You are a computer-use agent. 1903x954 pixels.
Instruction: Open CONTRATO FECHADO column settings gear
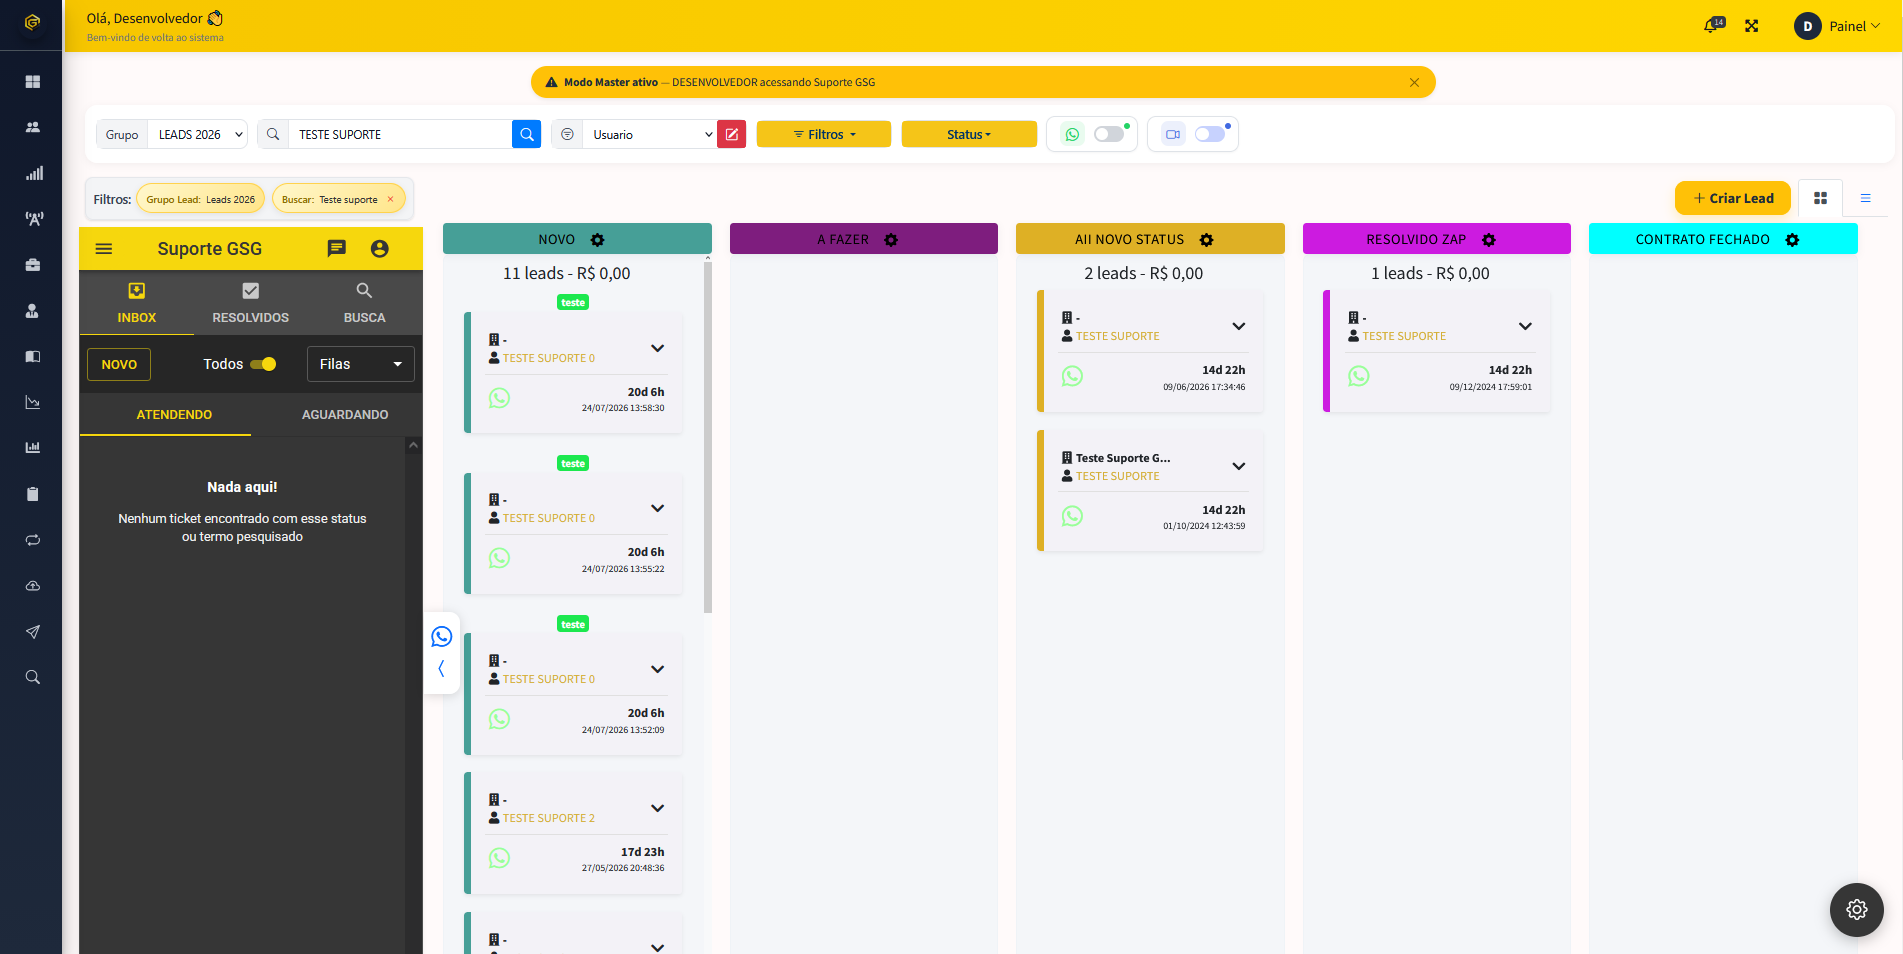click(1793, 240)
